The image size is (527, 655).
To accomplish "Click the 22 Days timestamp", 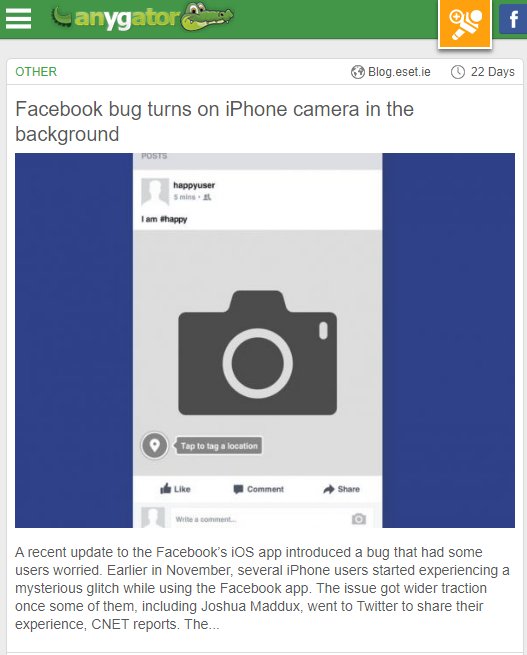I will click(x=493, y=72).
